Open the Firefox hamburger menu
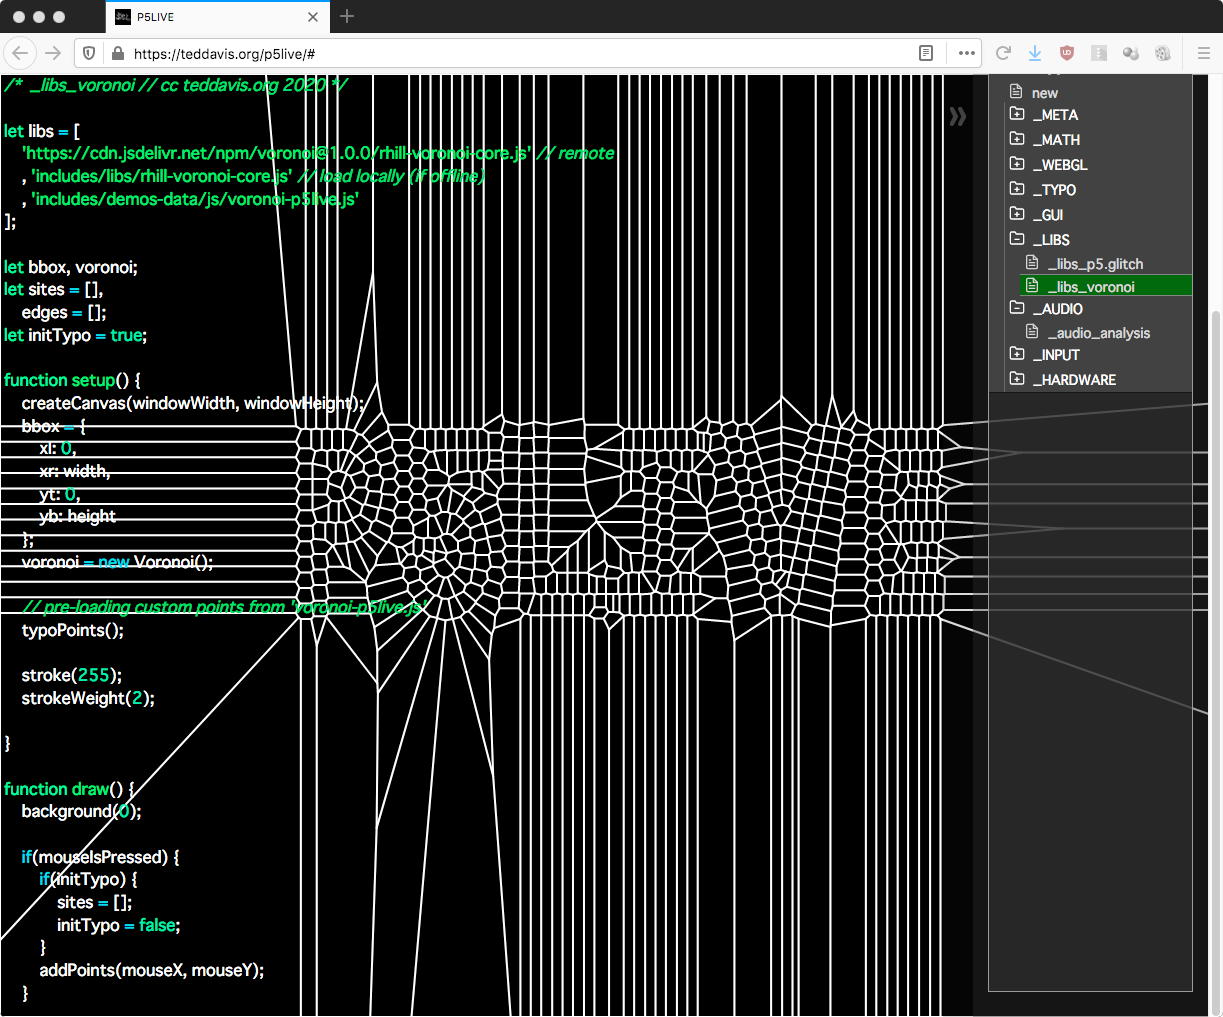The image size is (1223, 1017). (1203, 53)
